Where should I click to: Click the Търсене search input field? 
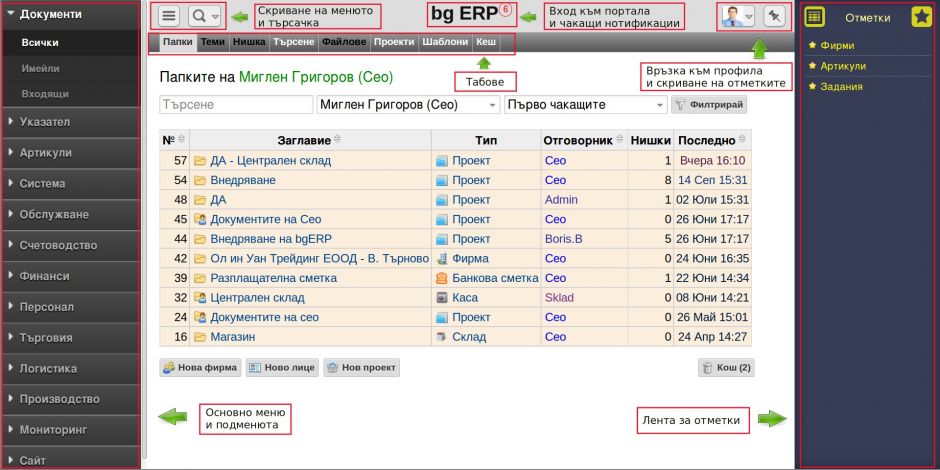236,105
